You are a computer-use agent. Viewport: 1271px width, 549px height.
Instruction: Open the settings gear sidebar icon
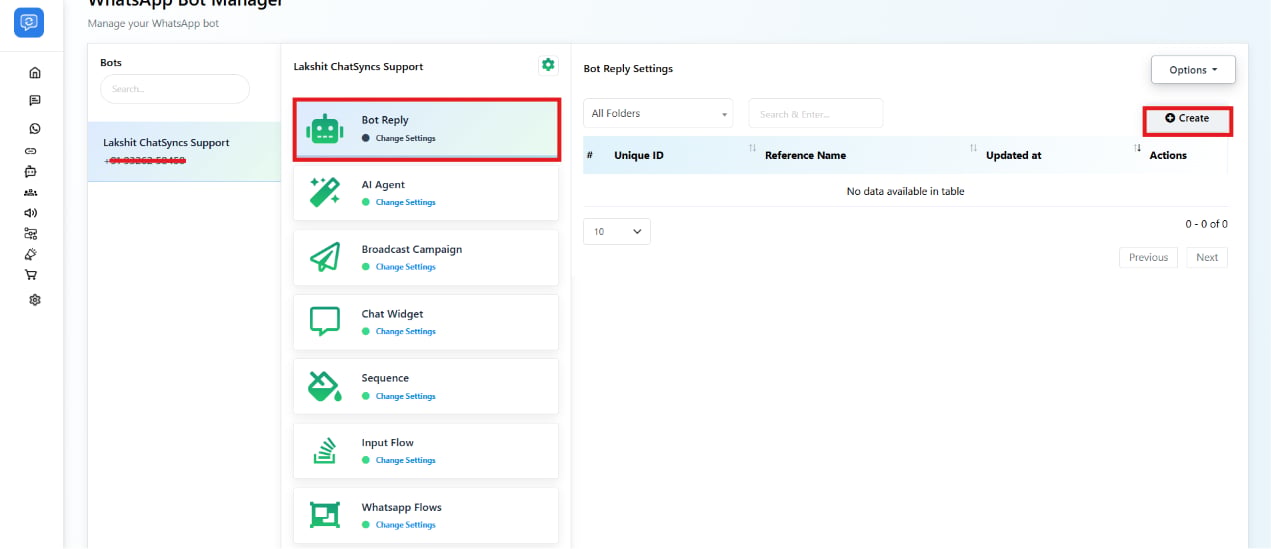pyautogui.click(x=35, y=300)
